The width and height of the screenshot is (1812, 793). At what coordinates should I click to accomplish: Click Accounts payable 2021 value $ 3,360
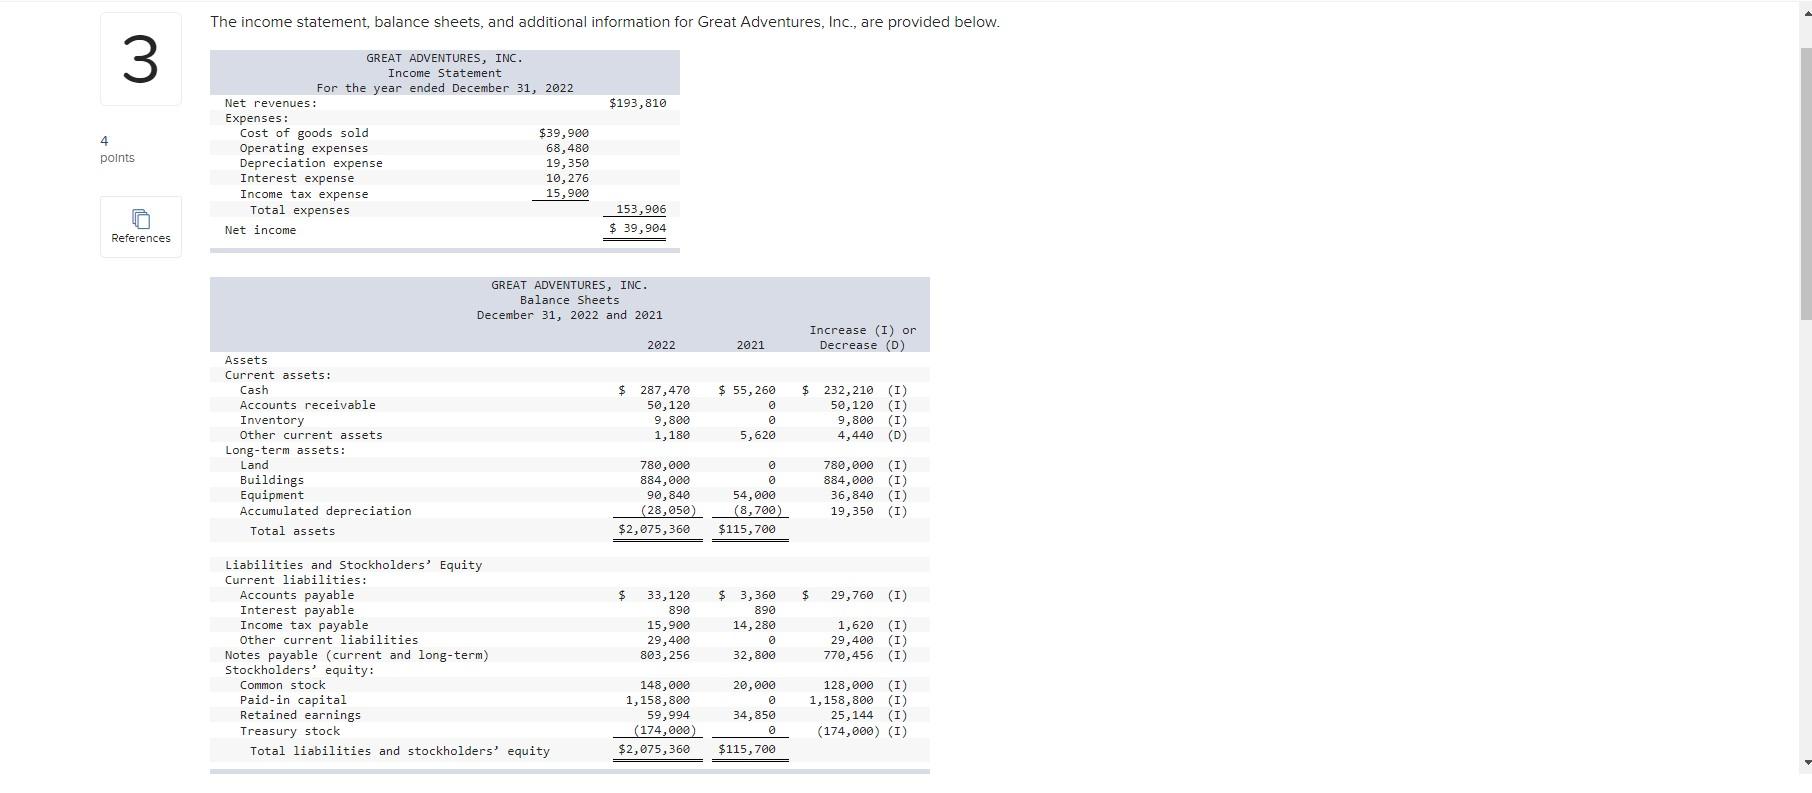point(746,595)
